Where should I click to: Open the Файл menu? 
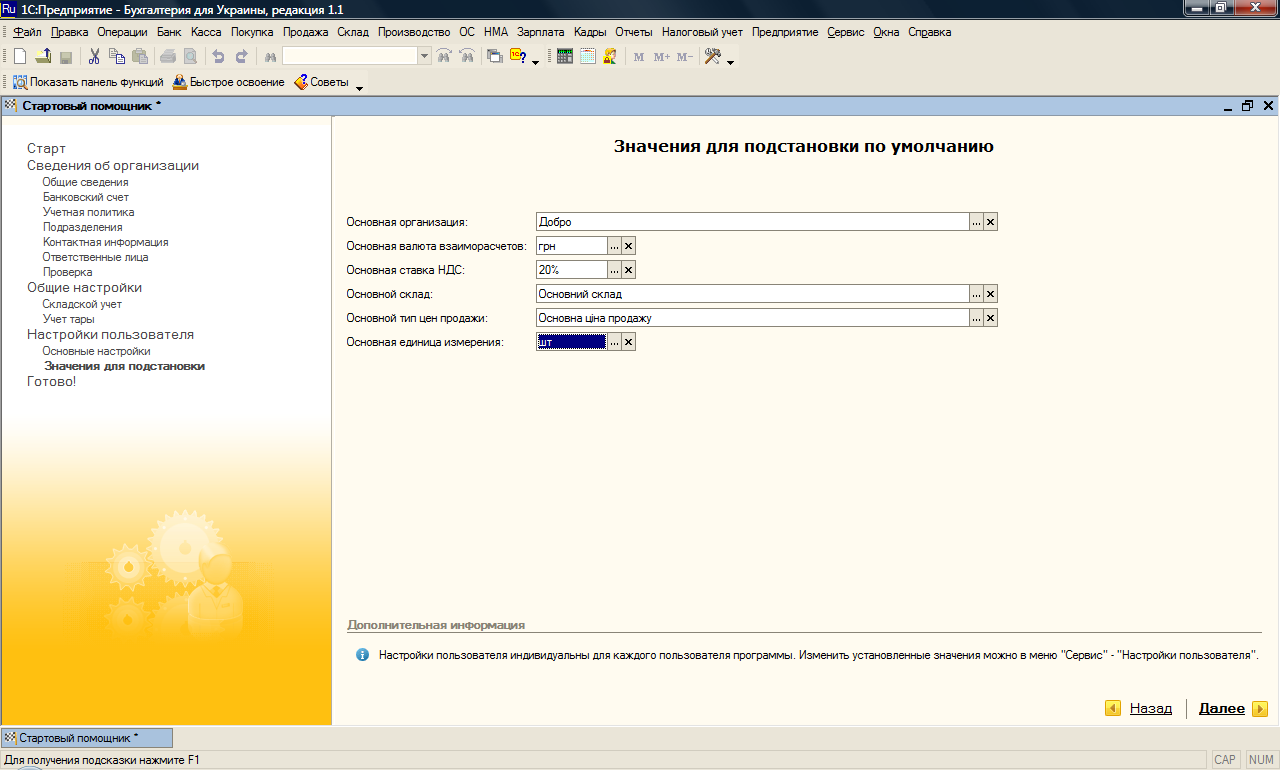(x=28, y=32)
